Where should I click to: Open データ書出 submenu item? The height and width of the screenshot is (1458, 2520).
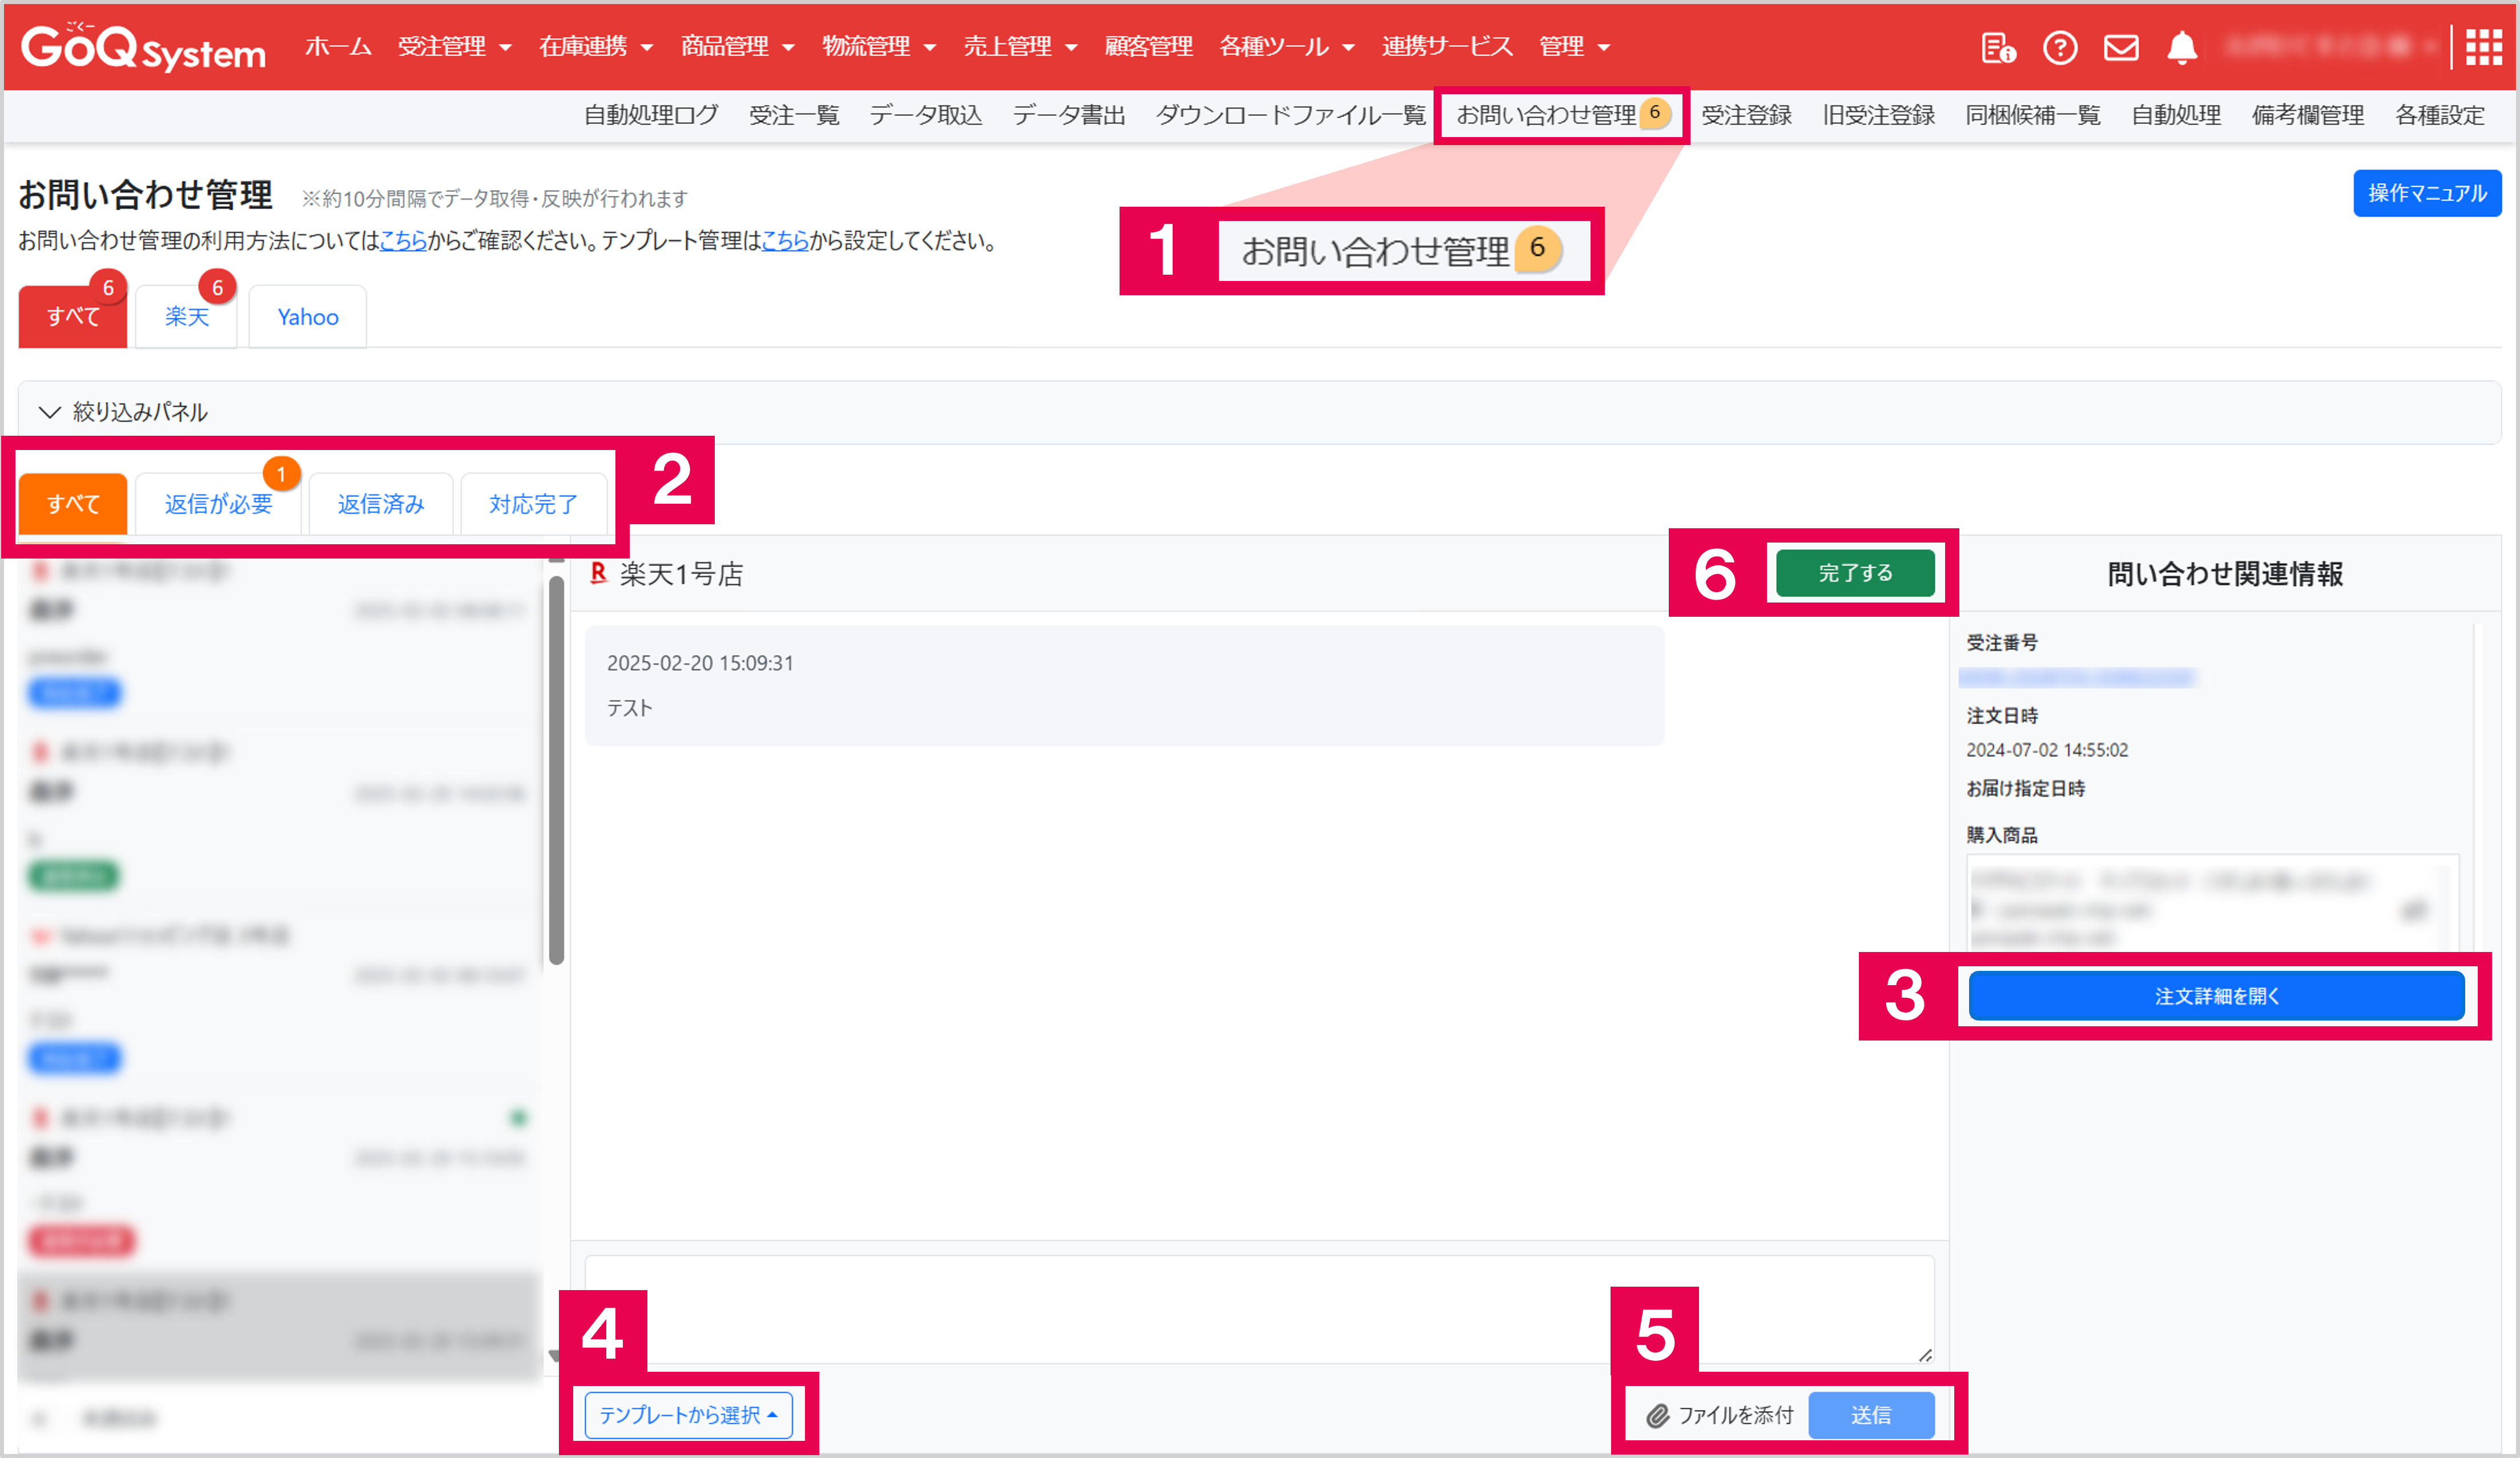pyautogui.click(x=1069, y=115)
